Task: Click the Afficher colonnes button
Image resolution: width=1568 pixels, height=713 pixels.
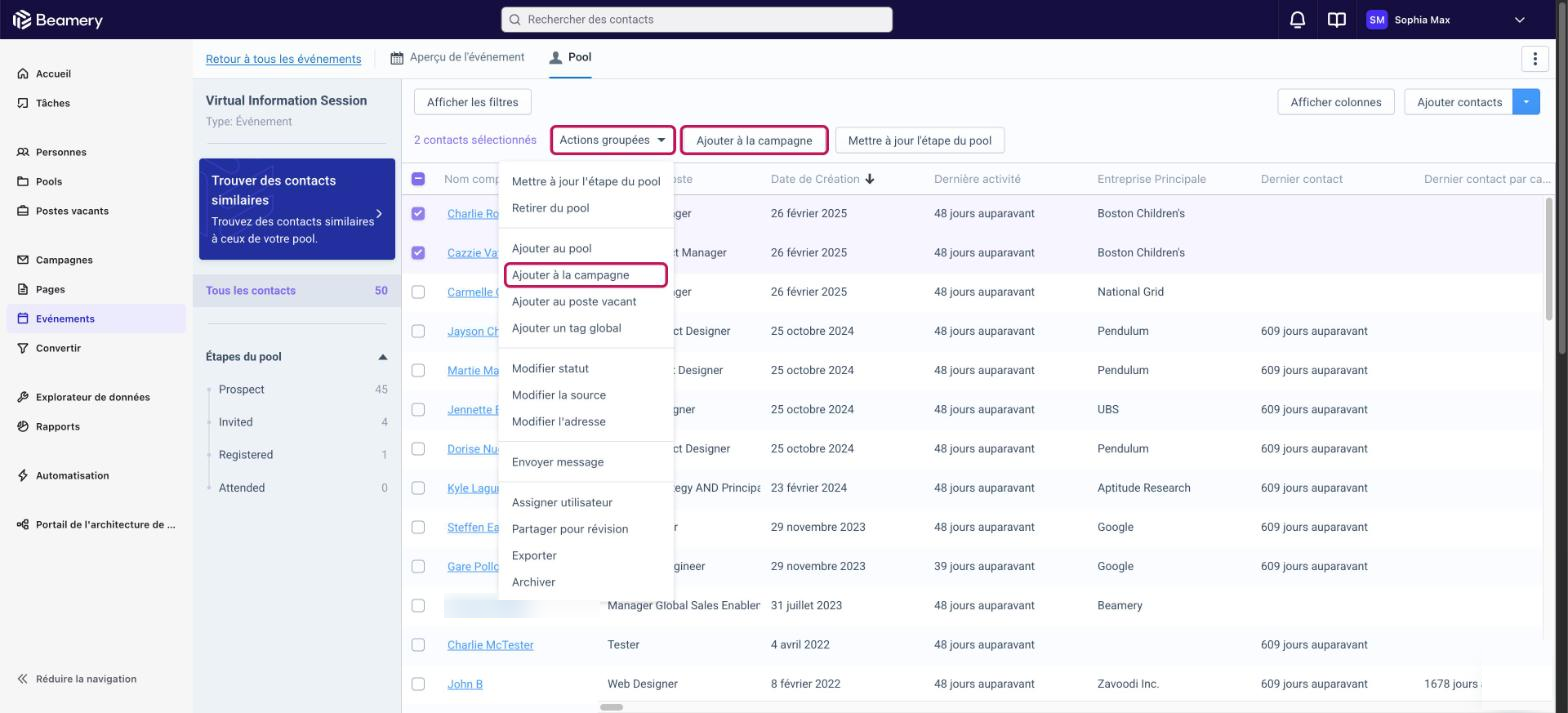Action: (1336, 102)
